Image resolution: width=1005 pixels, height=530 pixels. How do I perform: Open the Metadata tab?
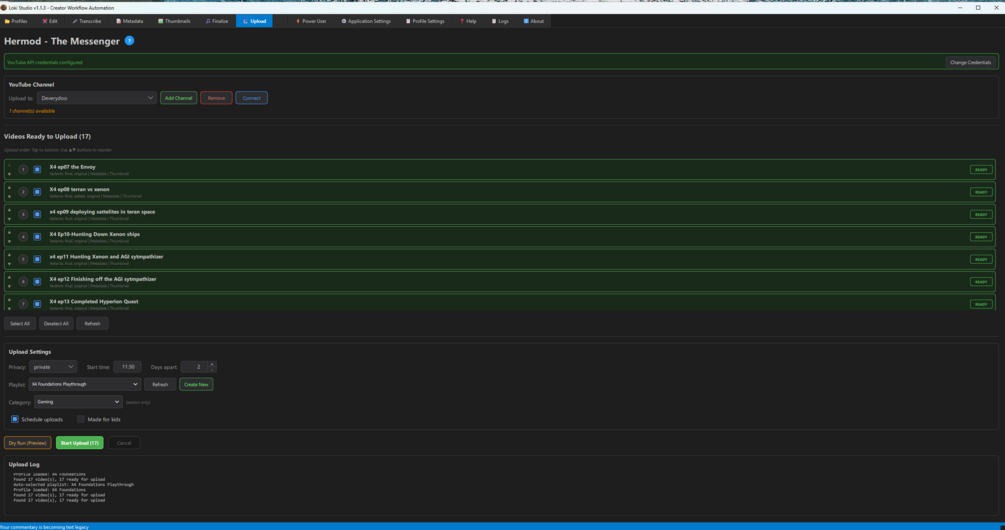pyautogui.click(x=129, y=21)
